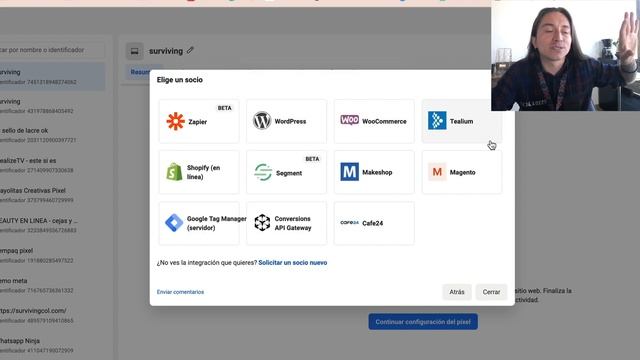Open the Resumen tab behind dialog
The width and height of the screenshot is (640, 360).
[x=140, y=72]
